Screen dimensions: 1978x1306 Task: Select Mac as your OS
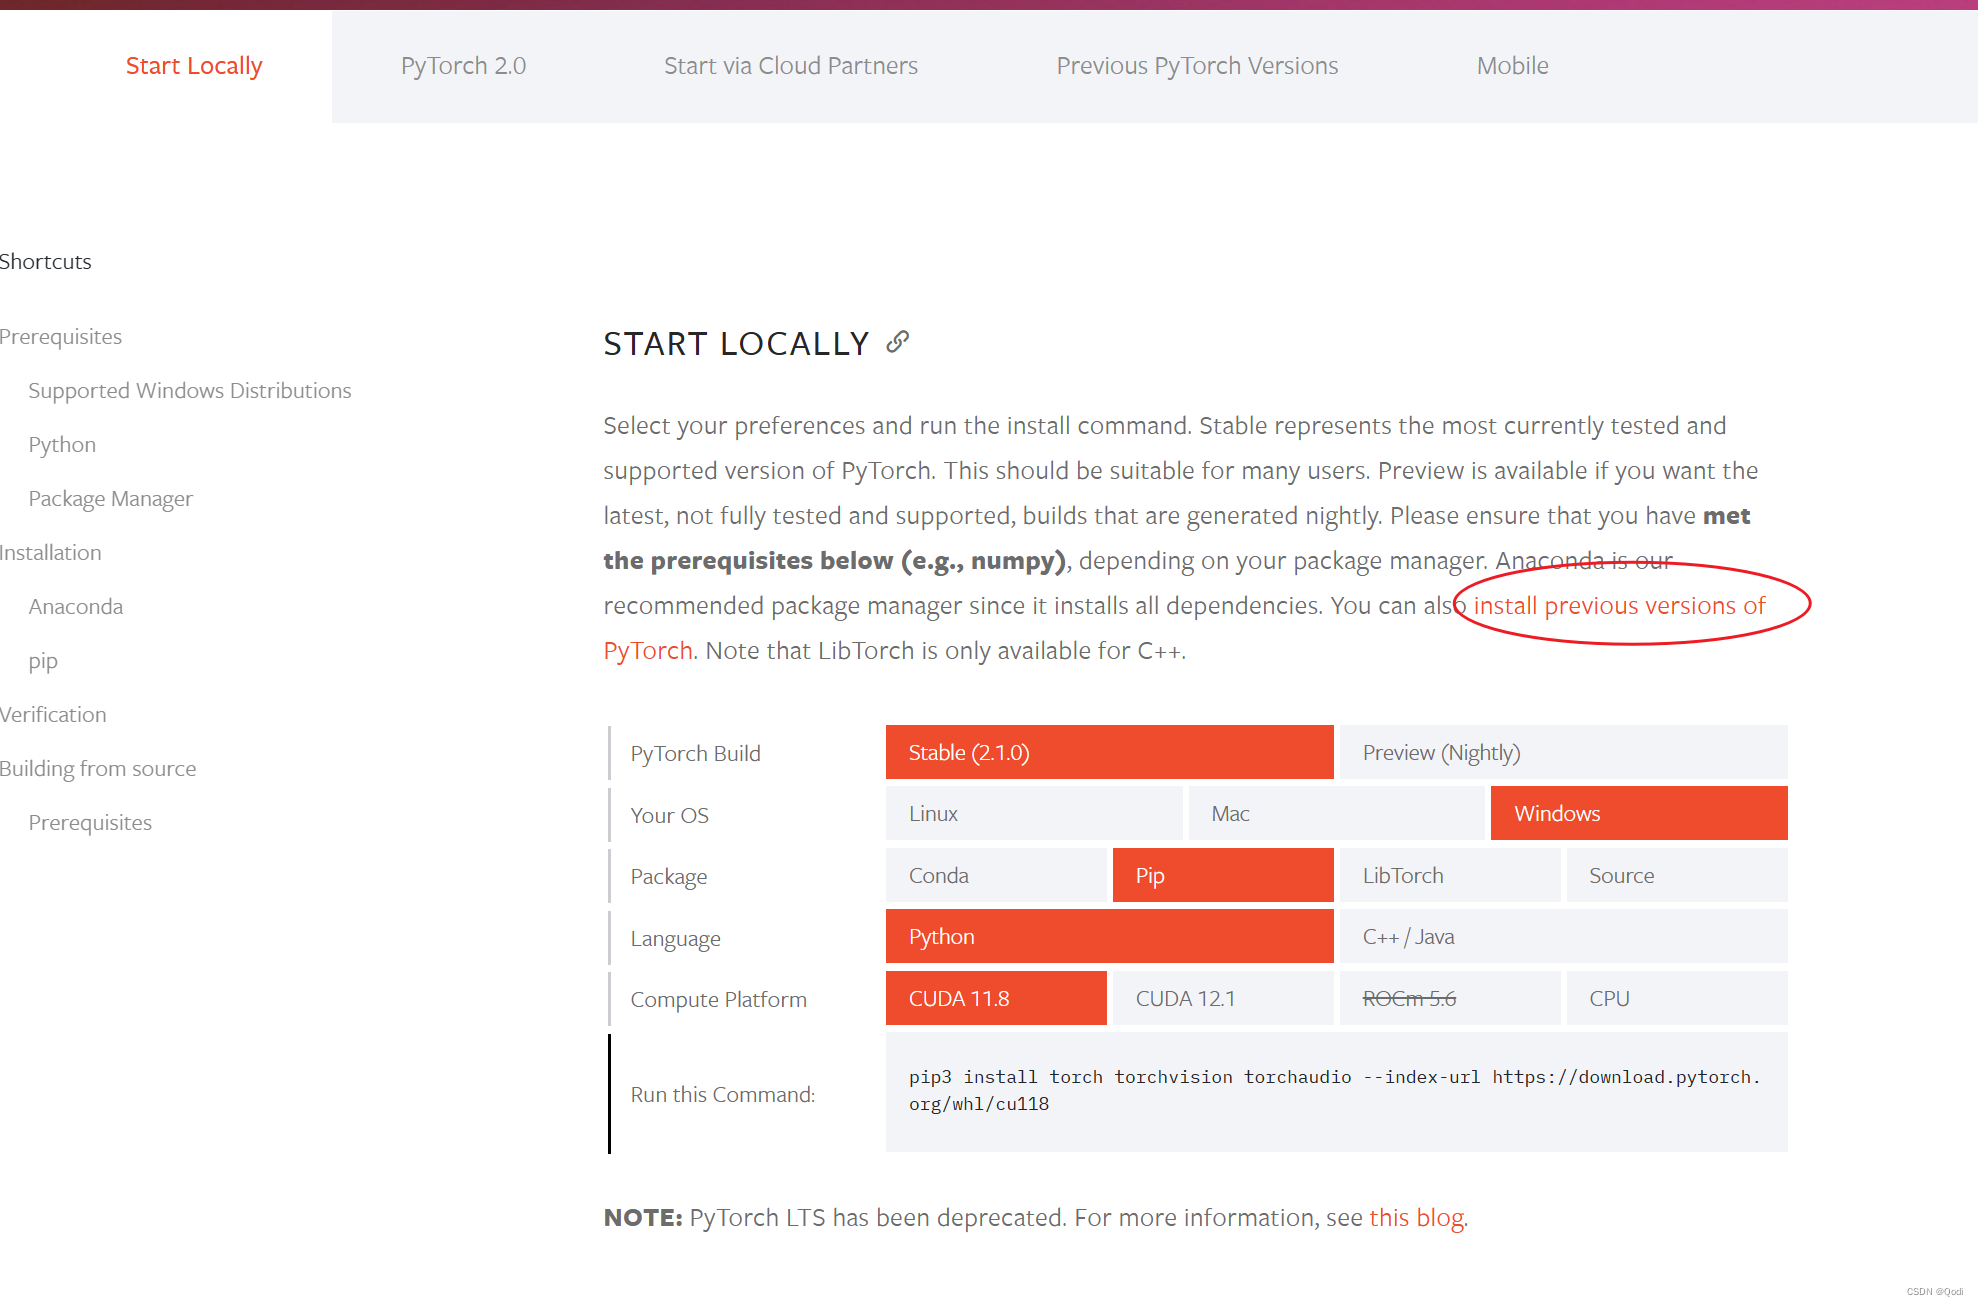1335,813
